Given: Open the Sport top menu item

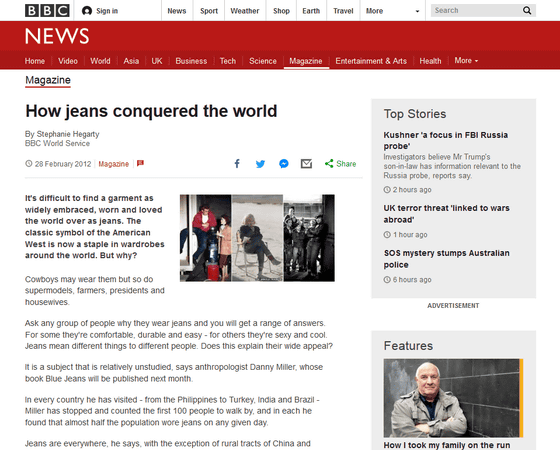Looking at the screenshot, I should coord(209,11).
